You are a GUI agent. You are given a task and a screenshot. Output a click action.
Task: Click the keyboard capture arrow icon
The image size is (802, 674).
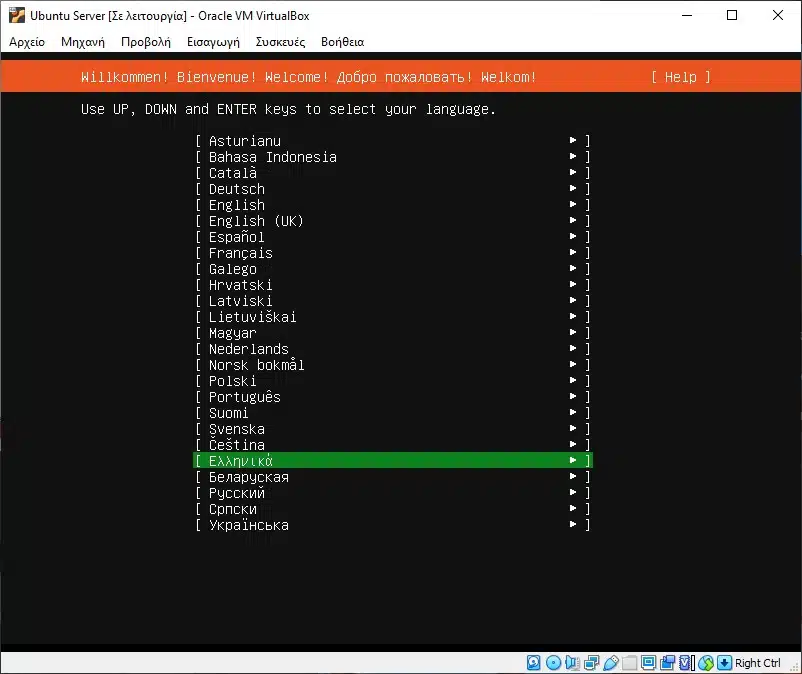point(724,663)
